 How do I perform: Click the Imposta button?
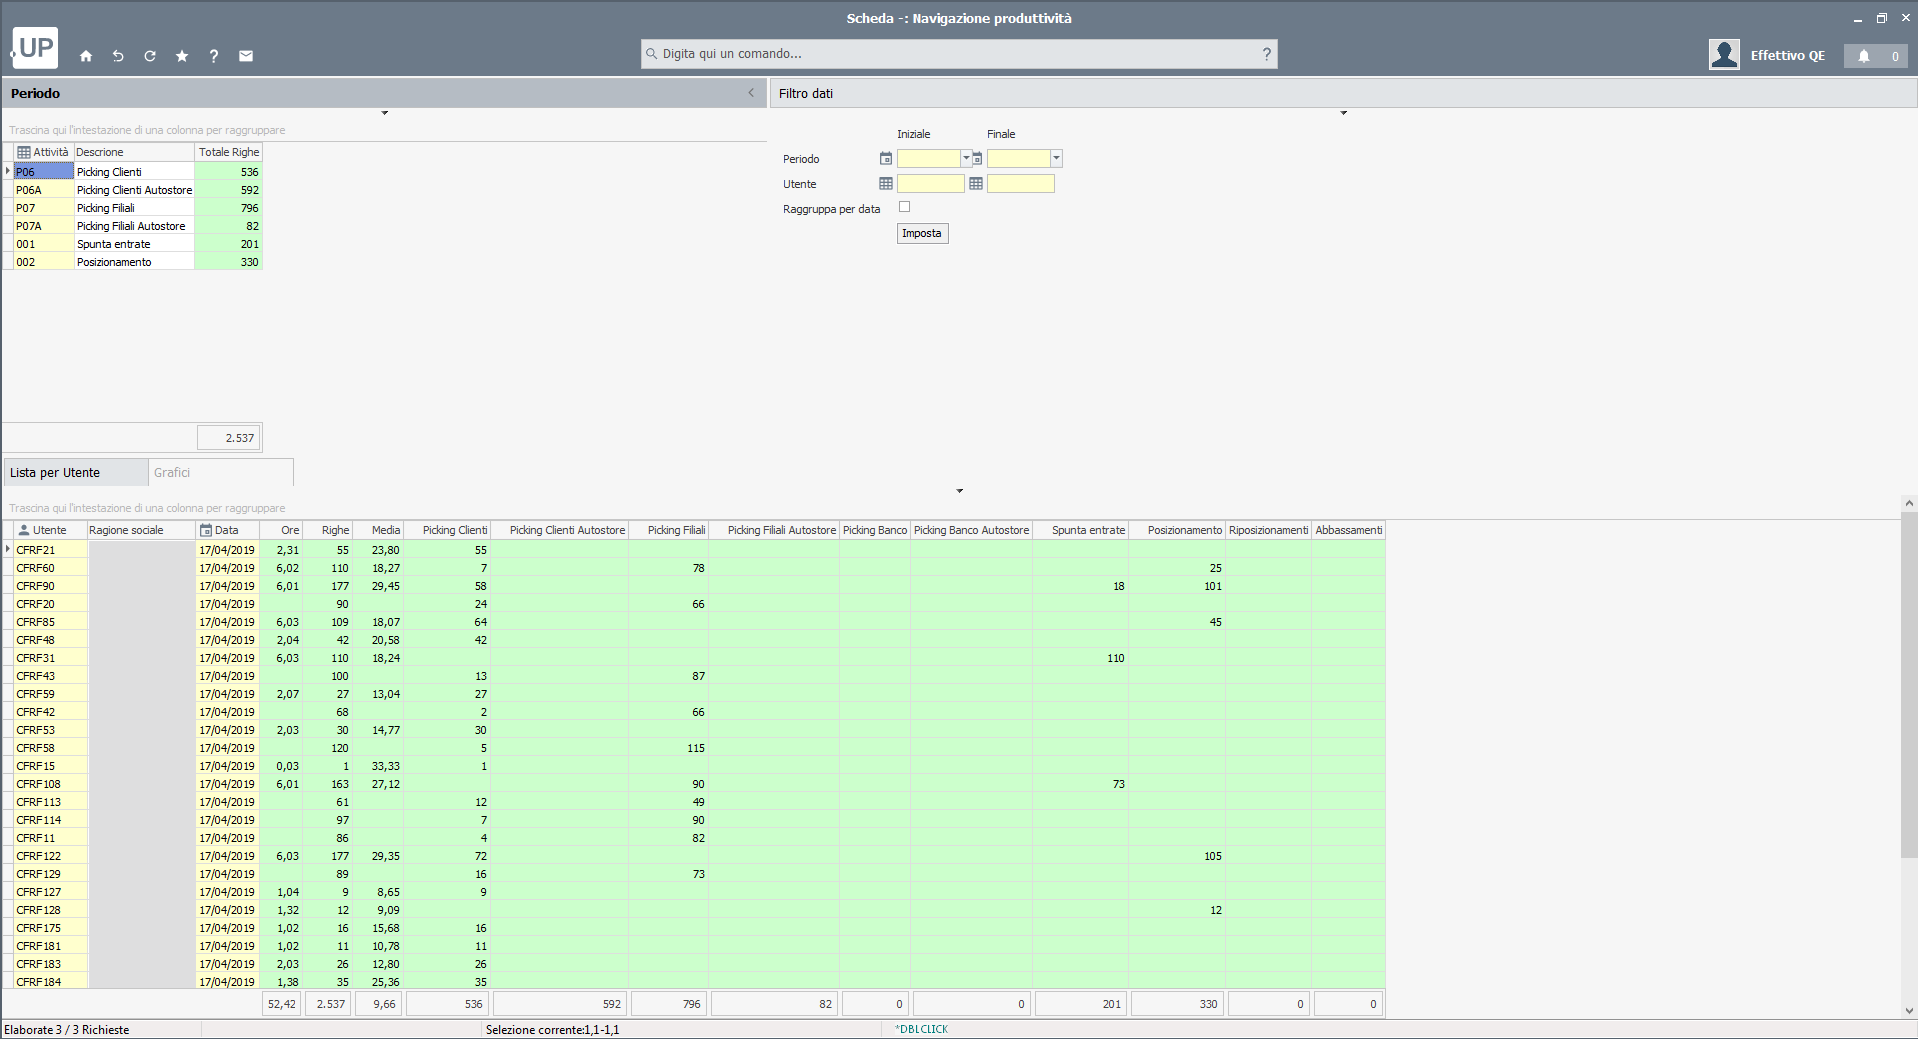pos(922,233)
